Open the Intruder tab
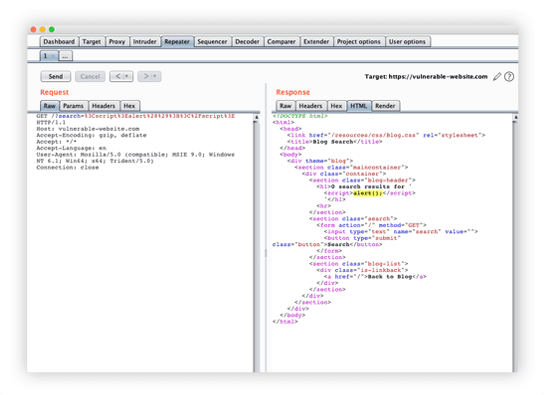The image size is (544, 395). (145, 42)
